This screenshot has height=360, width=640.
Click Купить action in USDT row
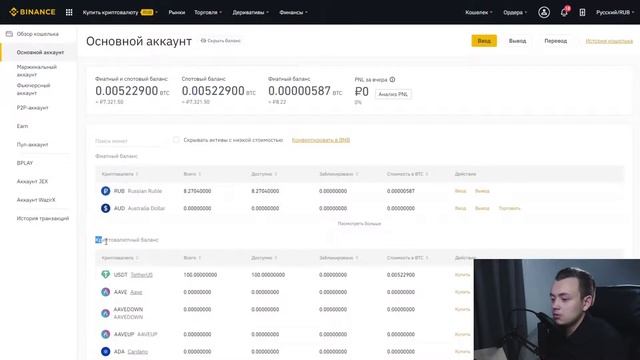tap(462, 275)
